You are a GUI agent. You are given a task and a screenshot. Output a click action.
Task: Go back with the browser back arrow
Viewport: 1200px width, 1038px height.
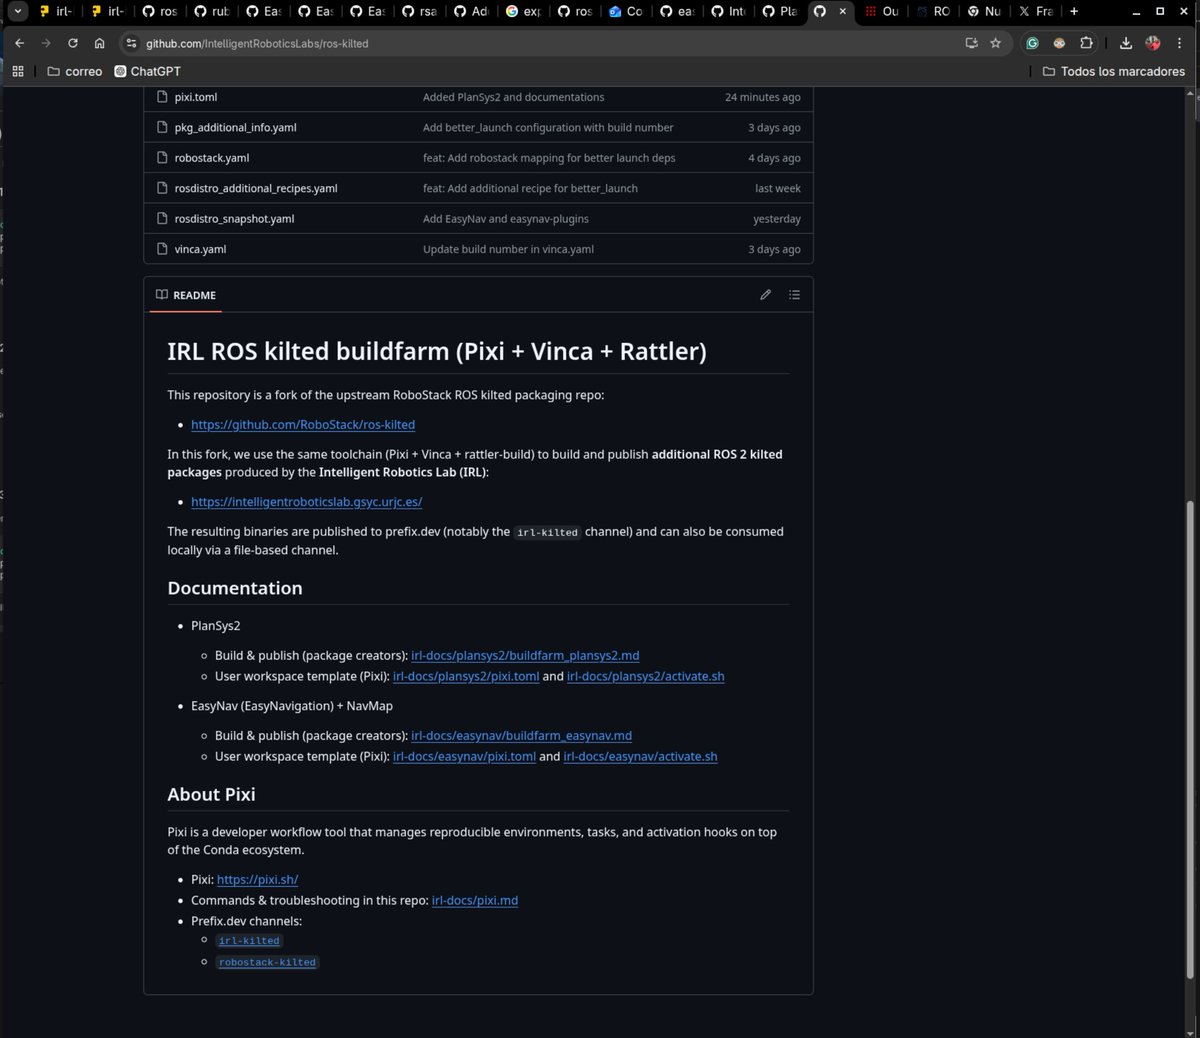[20, 43]
